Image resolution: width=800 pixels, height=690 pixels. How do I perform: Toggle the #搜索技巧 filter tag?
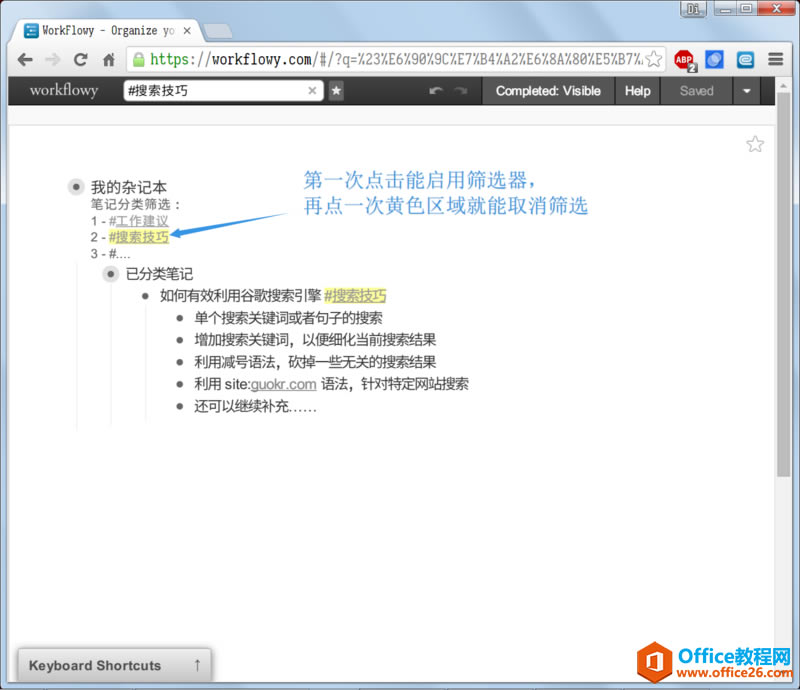(x=138, y=237)
